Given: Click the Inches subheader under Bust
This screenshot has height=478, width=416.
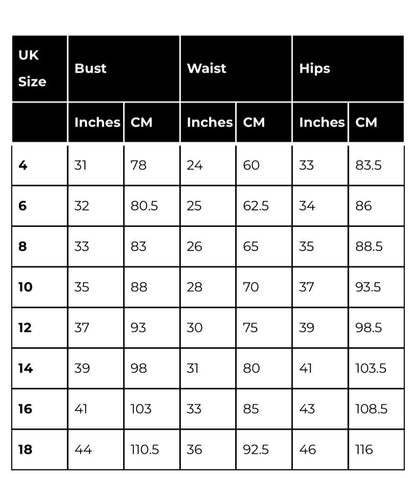Looking at the screenshot, I should click(x=96, y=122).
